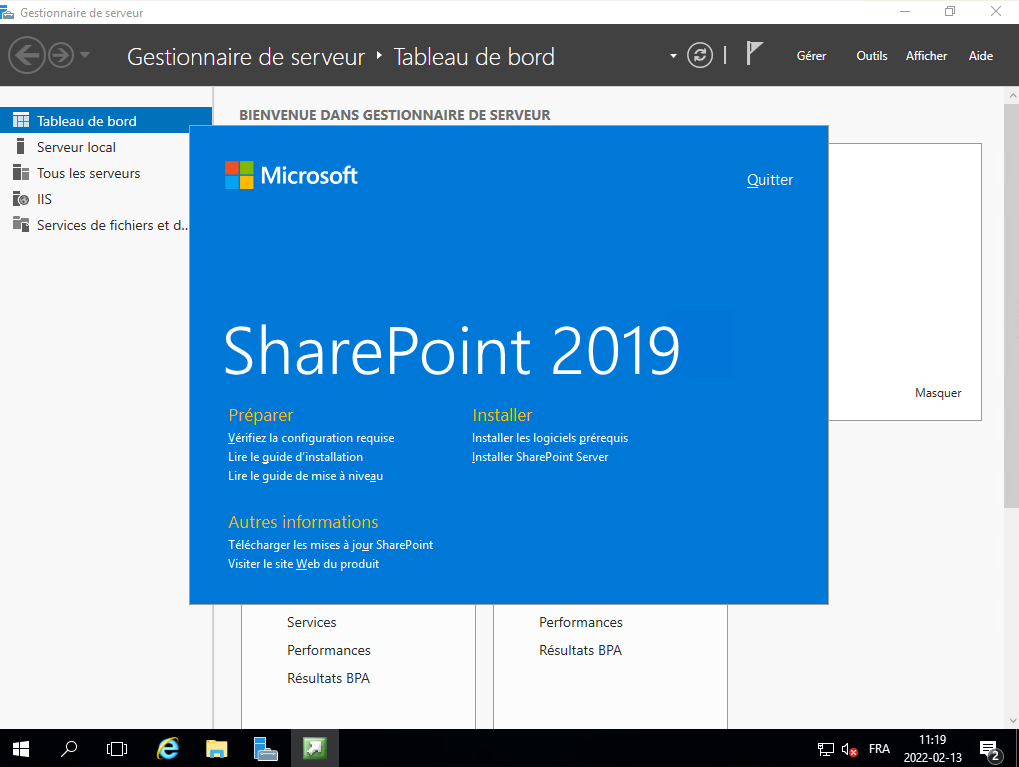The image size is (1019, 767).
Task: Click Performances in the right role tile
Action: point(580,622)
